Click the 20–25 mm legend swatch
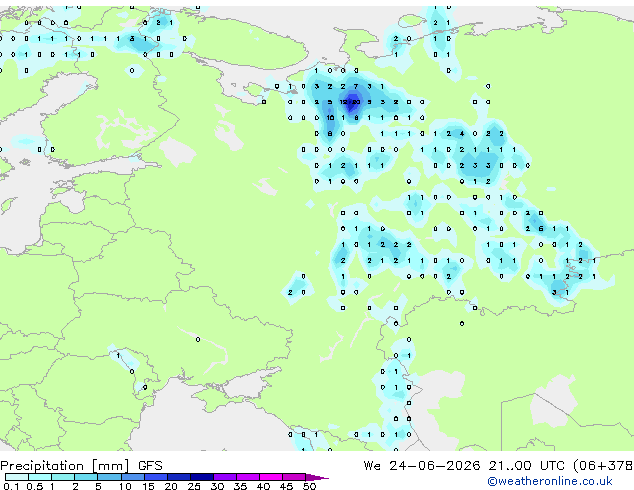The image size is (634, 490). click(x=178, y=477)
